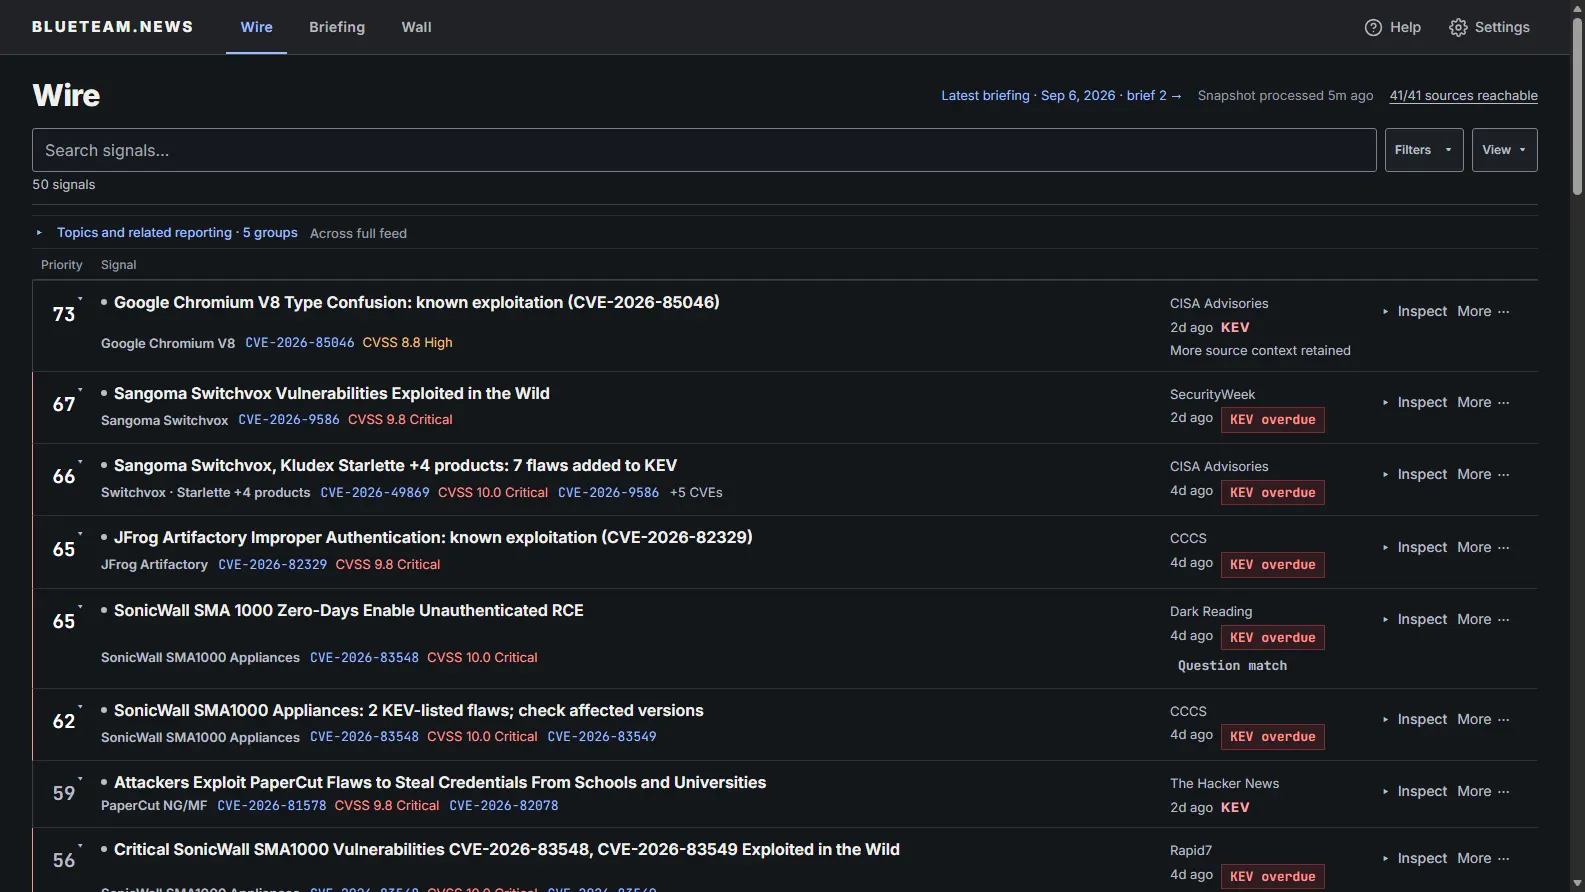This screenshot has width=1585, height=892.
Task: Open Settings via the gear icon
Action: tap(1458, 27)
